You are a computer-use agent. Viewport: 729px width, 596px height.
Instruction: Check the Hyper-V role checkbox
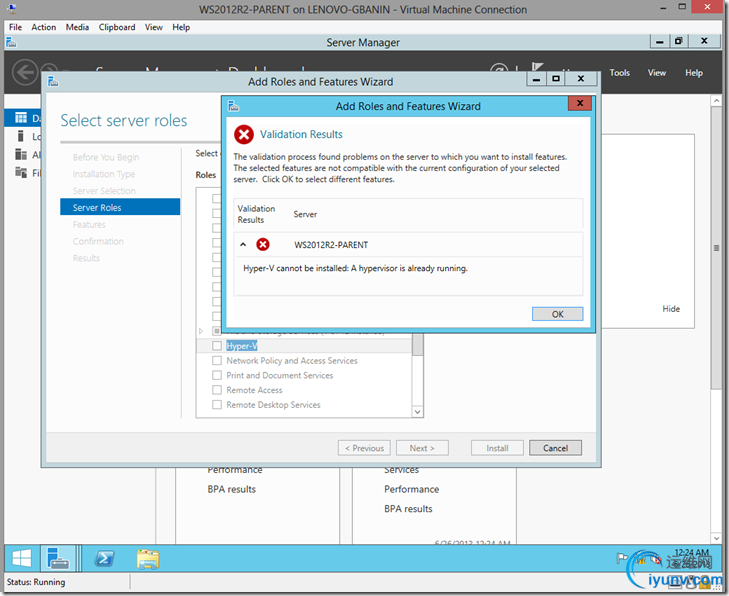(217, 345)
